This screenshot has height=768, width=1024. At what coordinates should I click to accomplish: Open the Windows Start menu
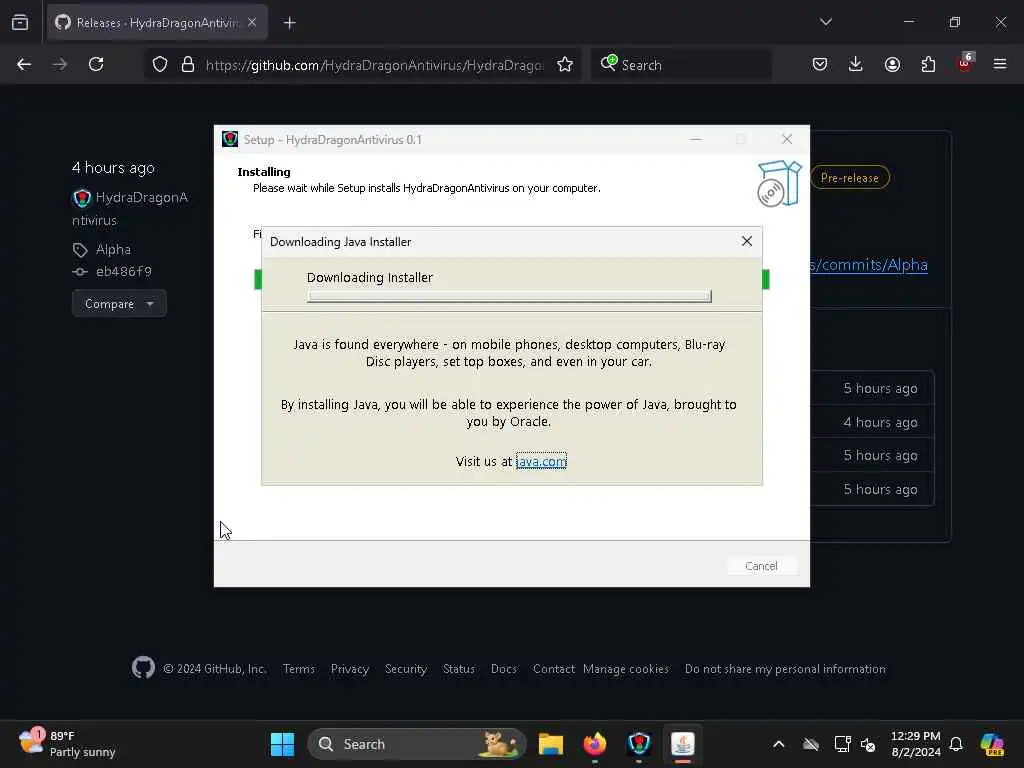pyautogui.click(x=283, y=744)
